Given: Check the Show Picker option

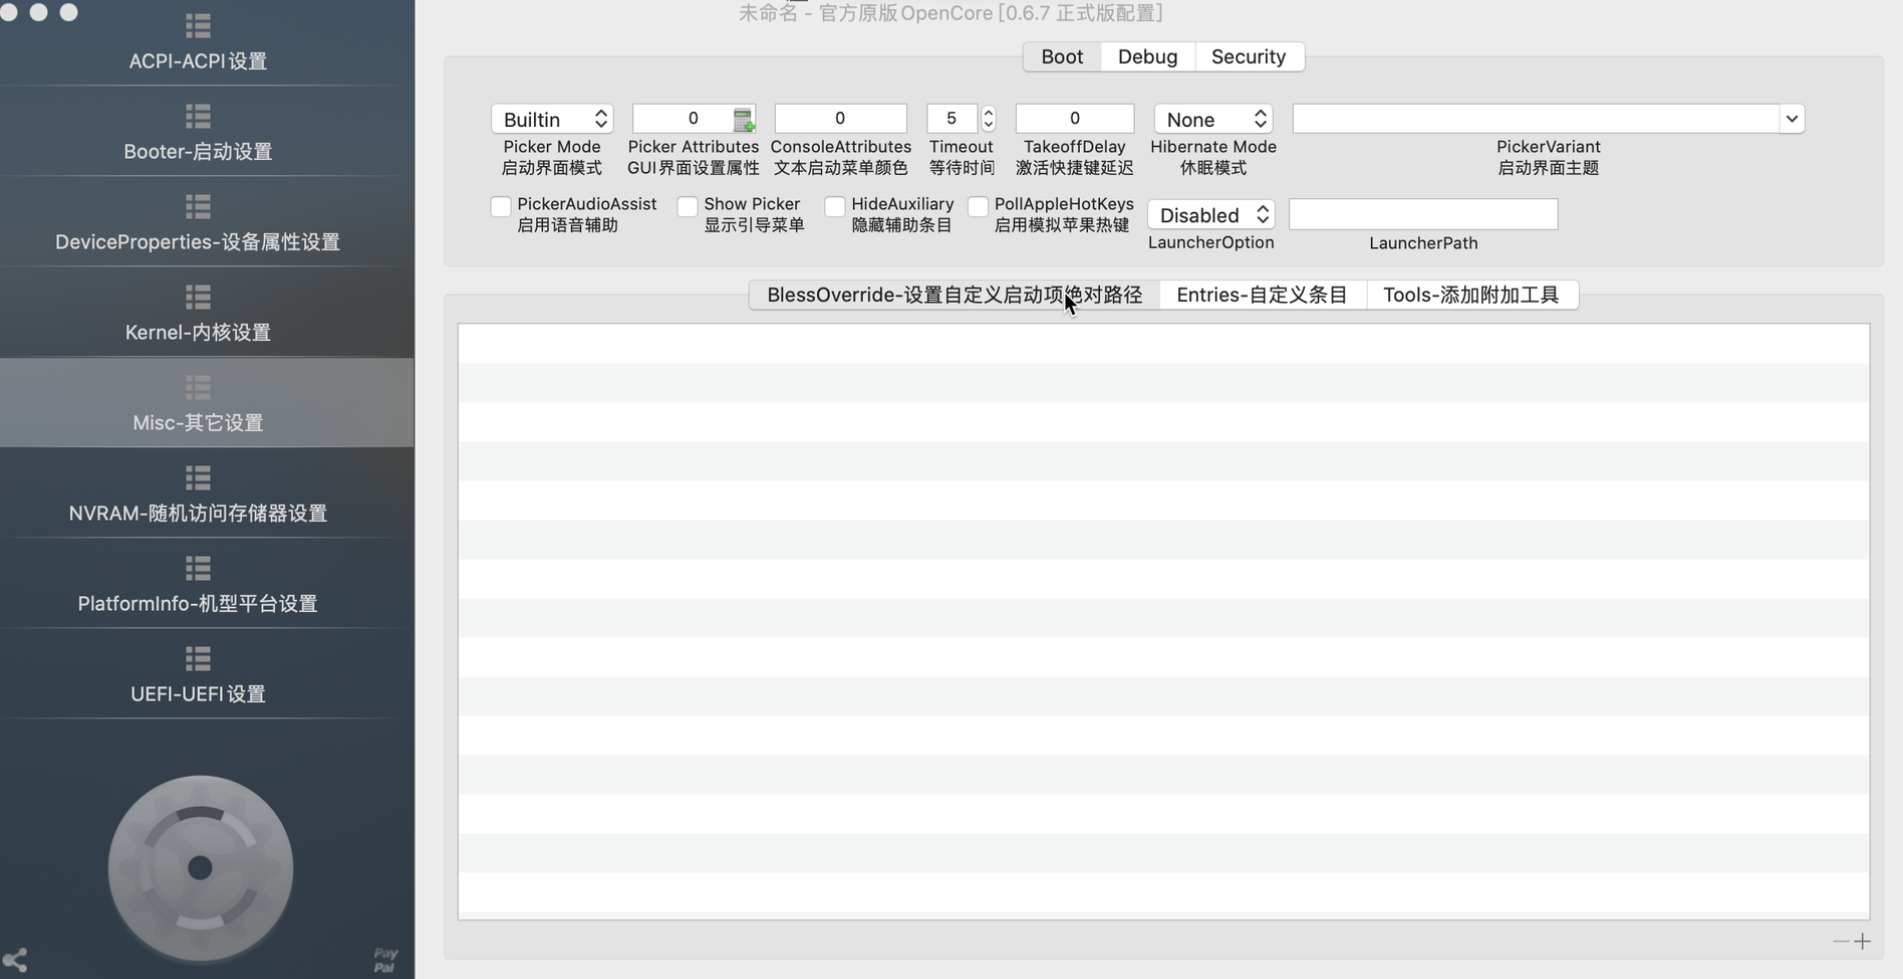Looking at the screenshot, I should [x=687, y=206].
